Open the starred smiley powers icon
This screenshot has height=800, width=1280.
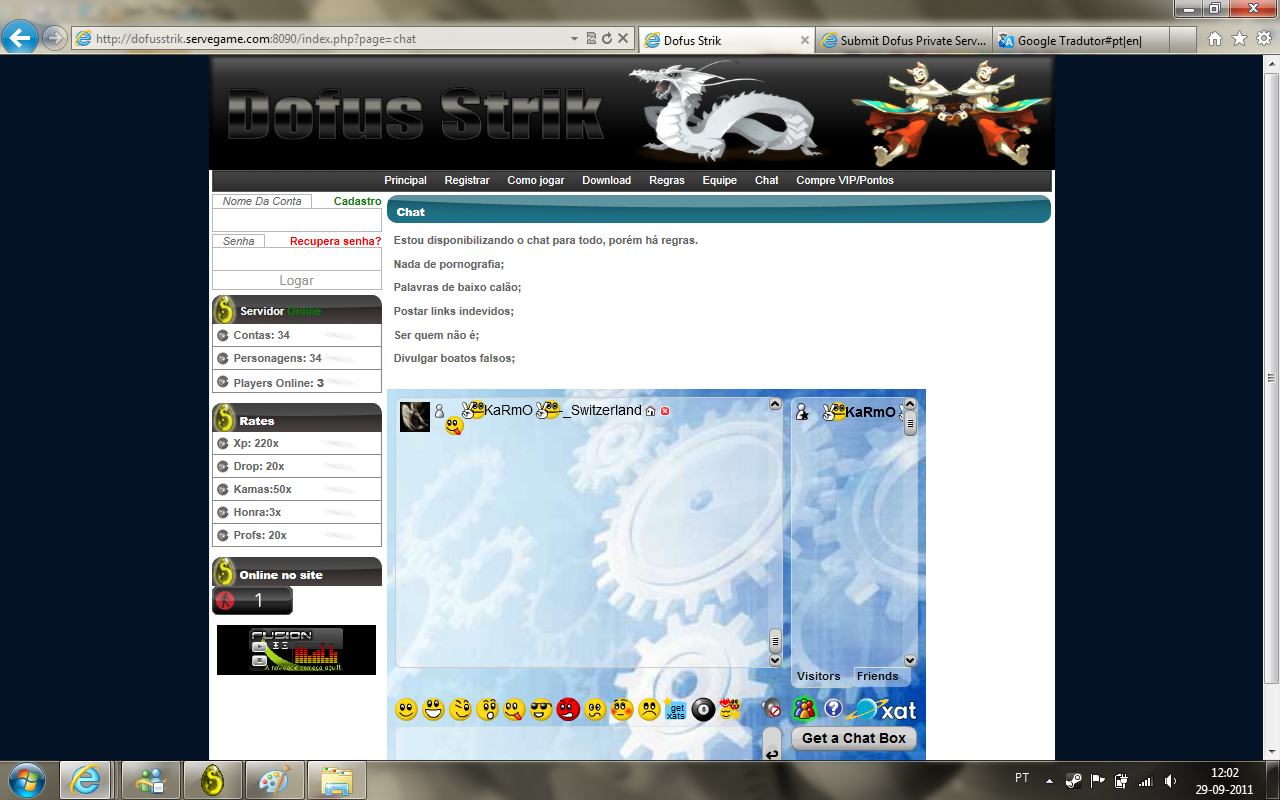pos(731,709)
